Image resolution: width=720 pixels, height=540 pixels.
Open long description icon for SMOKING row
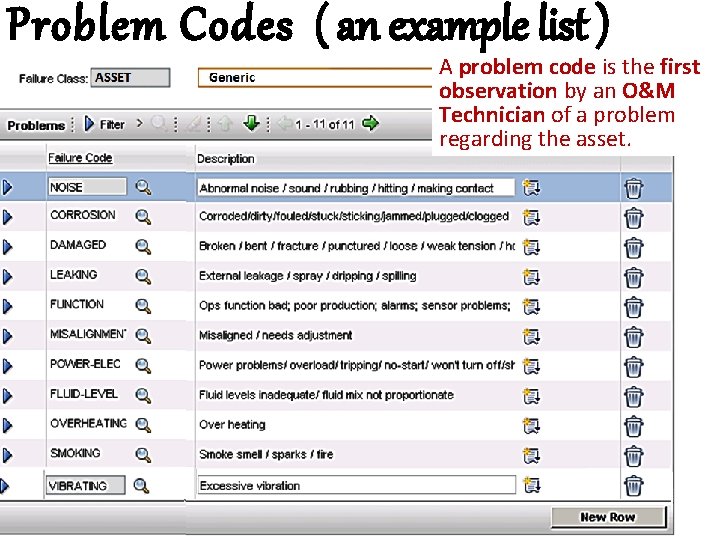click(x=531, y=456)
